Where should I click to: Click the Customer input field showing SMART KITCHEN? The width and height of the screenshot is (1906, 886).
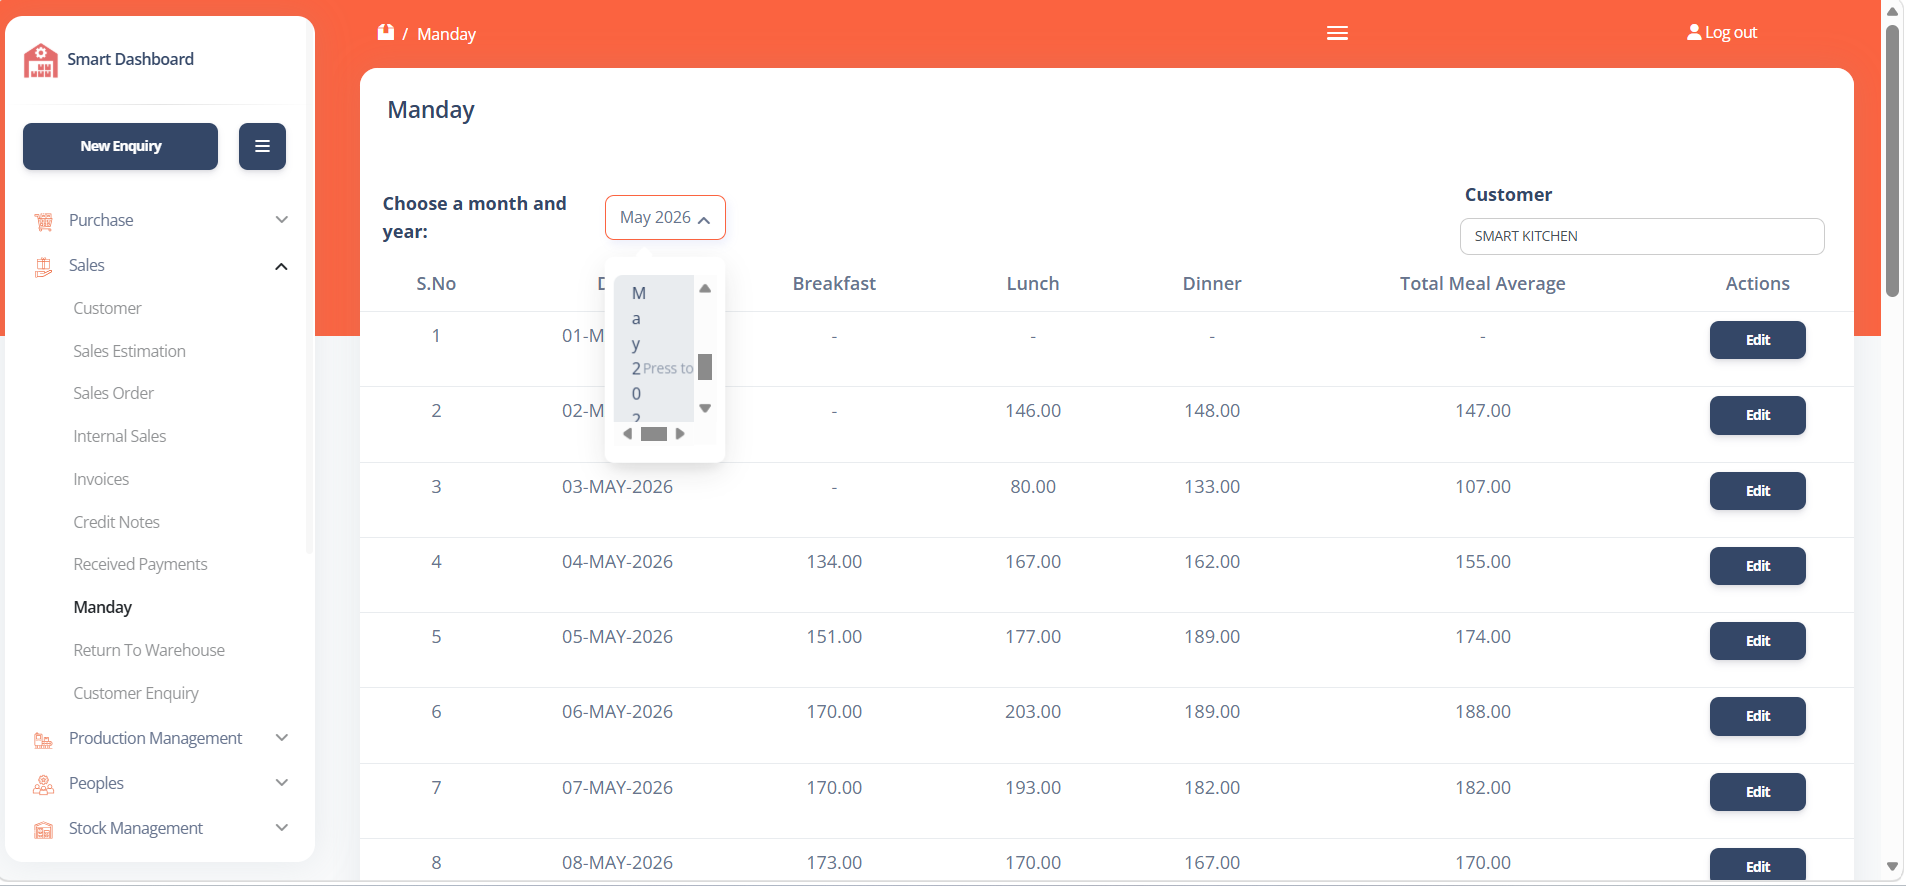coord(1642,236)
